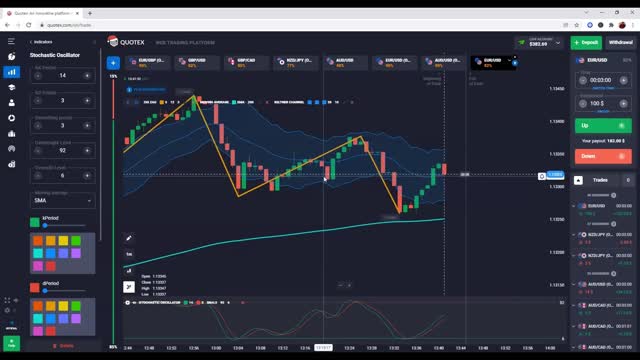Switch to NZD/JPY asset tab
The height and width of the screenshot is (360, 640).
296,62
